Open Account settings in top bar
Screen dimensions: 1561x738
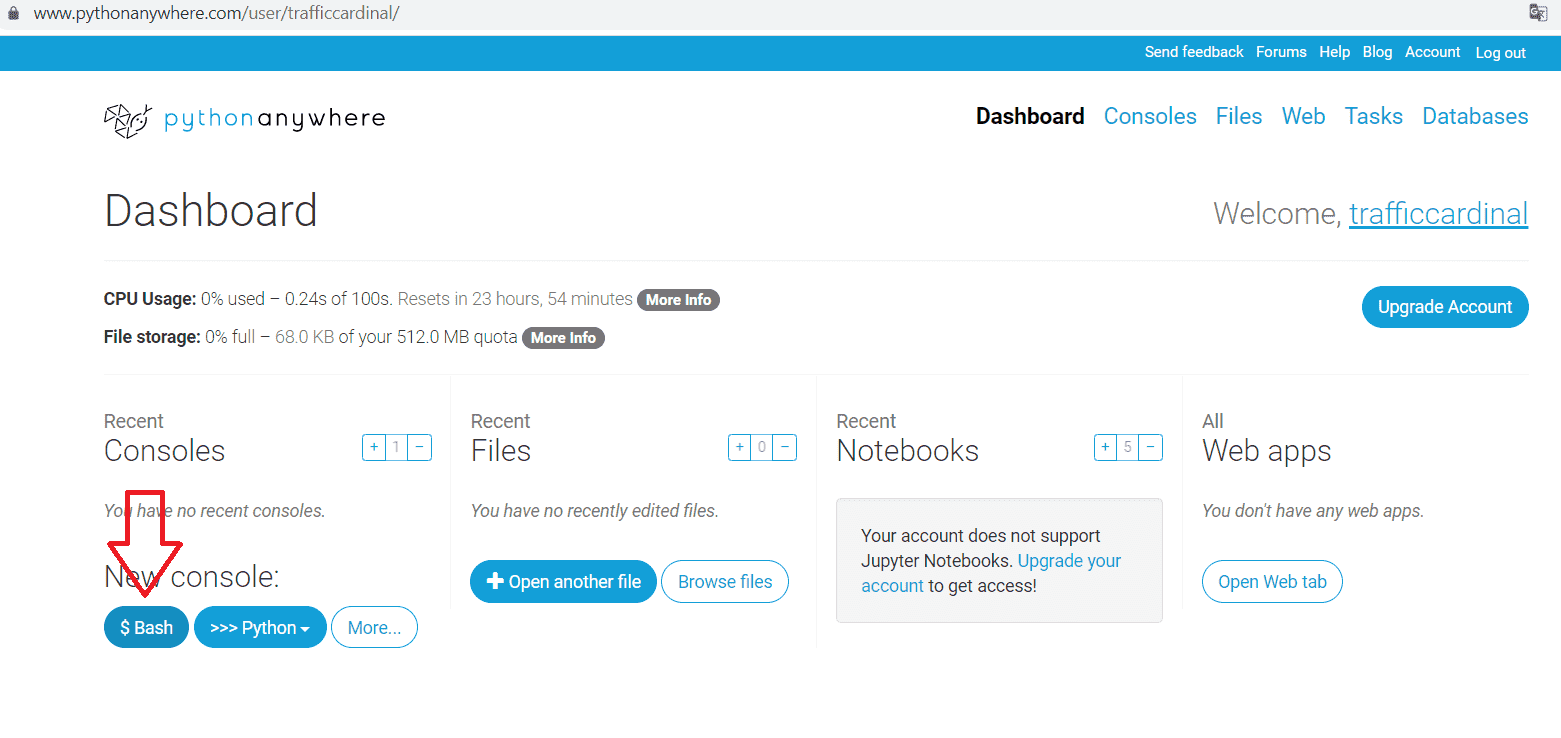[x=1432, y=52]
